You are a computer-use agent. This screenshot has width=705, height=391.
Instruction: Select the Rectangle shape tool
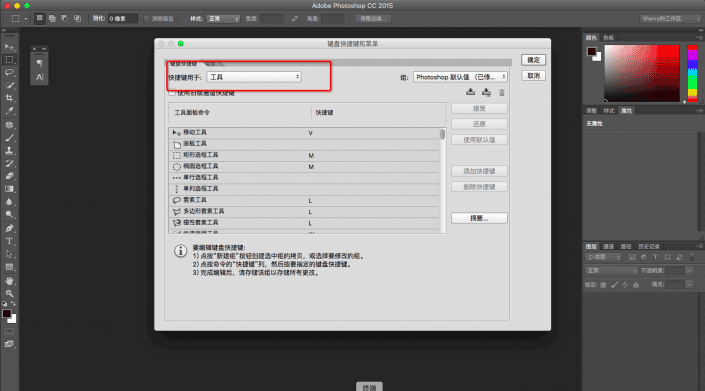9,267
